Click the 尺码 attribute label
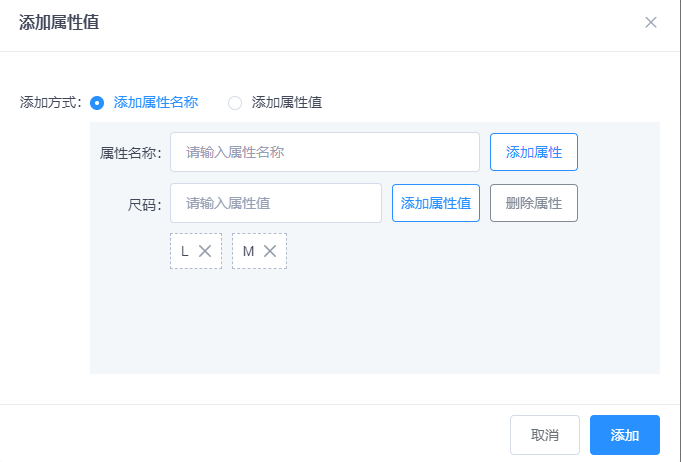This screenshot has height=462, width=681. tap(145, 203)
